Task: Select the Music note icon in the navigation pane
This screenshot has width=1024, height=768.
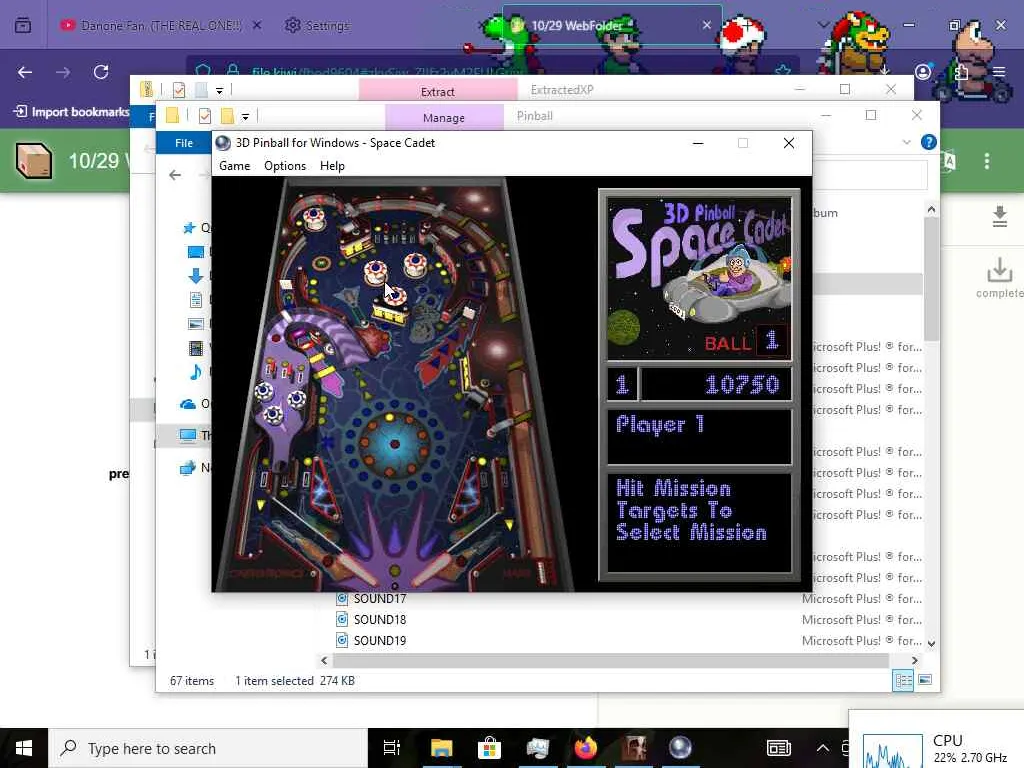Action: pyautogui.click(x=195, y=372)
